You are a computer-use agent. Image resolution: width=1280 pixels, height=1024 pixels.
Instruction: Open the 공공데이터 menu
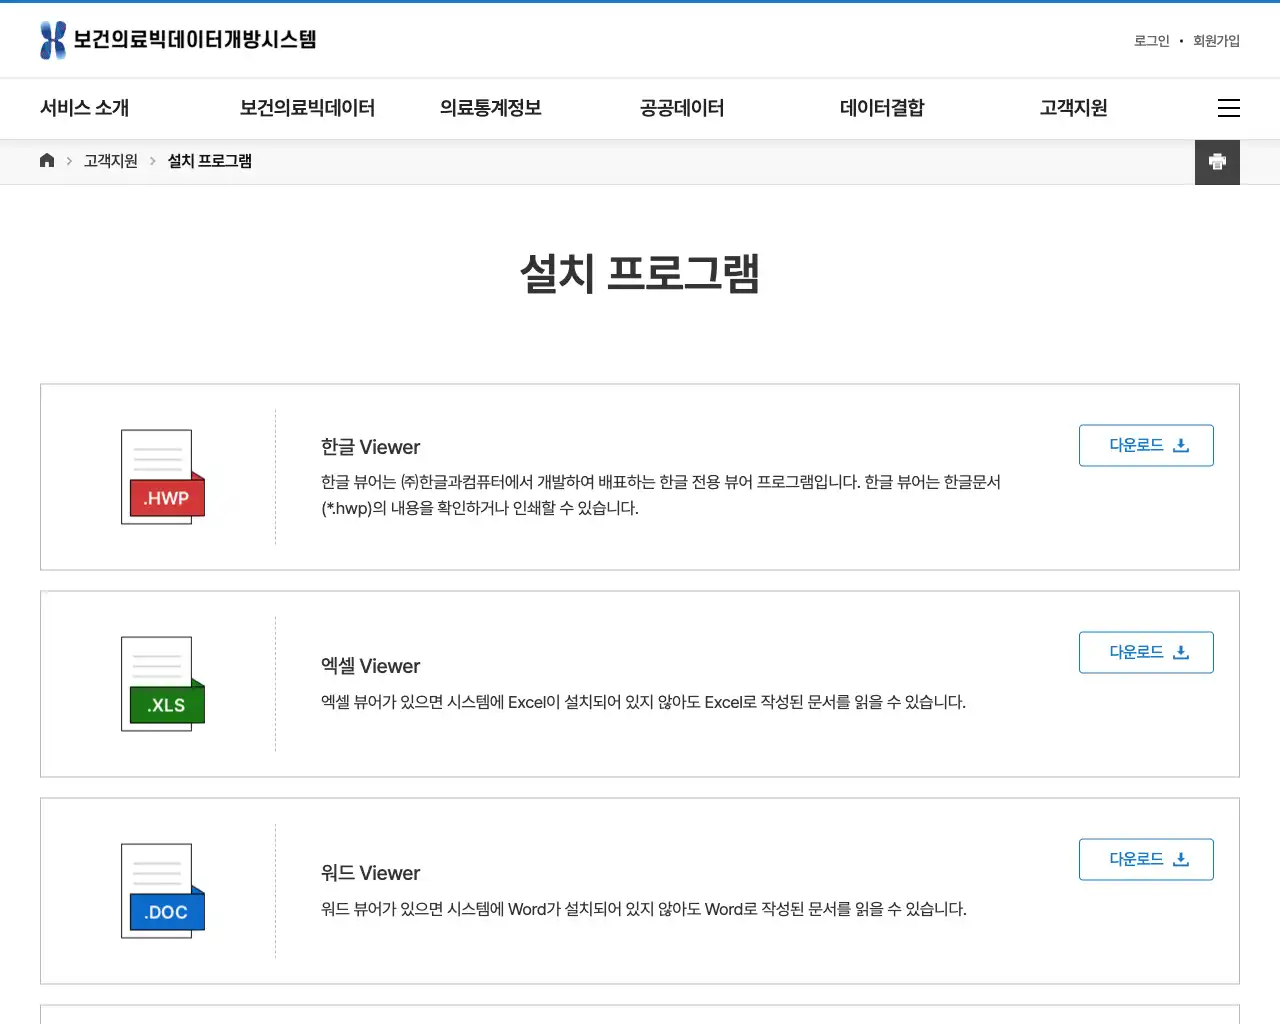[x=682, y=108]
